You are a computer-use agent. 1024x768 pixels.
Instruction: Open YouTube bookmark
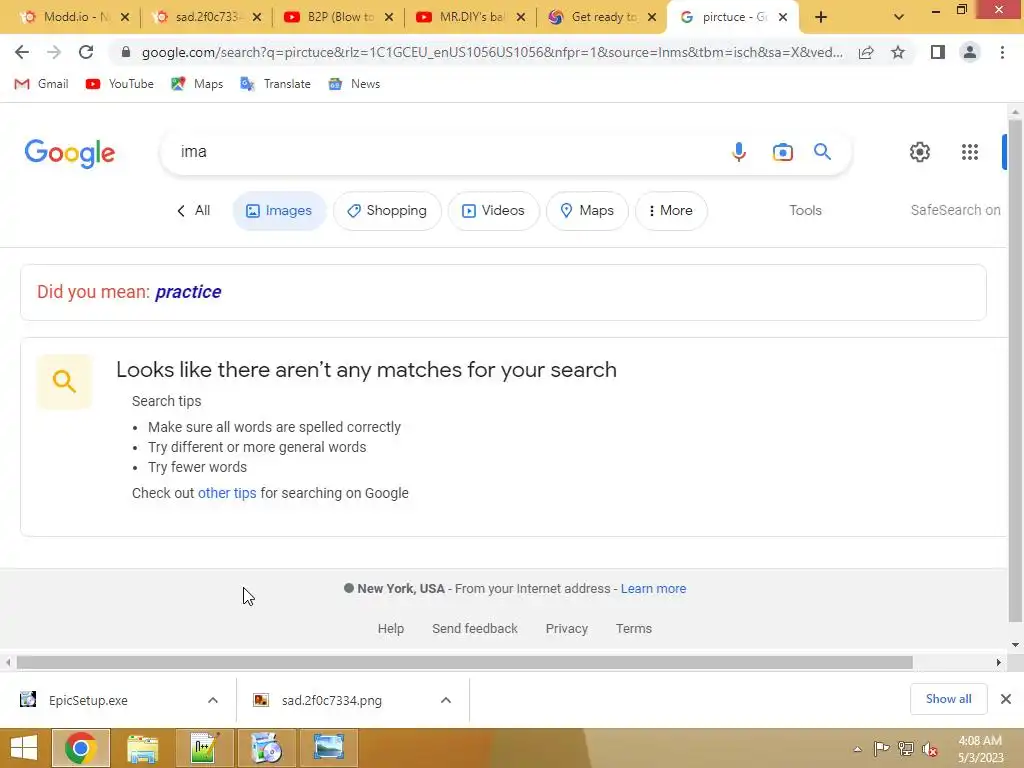coord(120,84)
